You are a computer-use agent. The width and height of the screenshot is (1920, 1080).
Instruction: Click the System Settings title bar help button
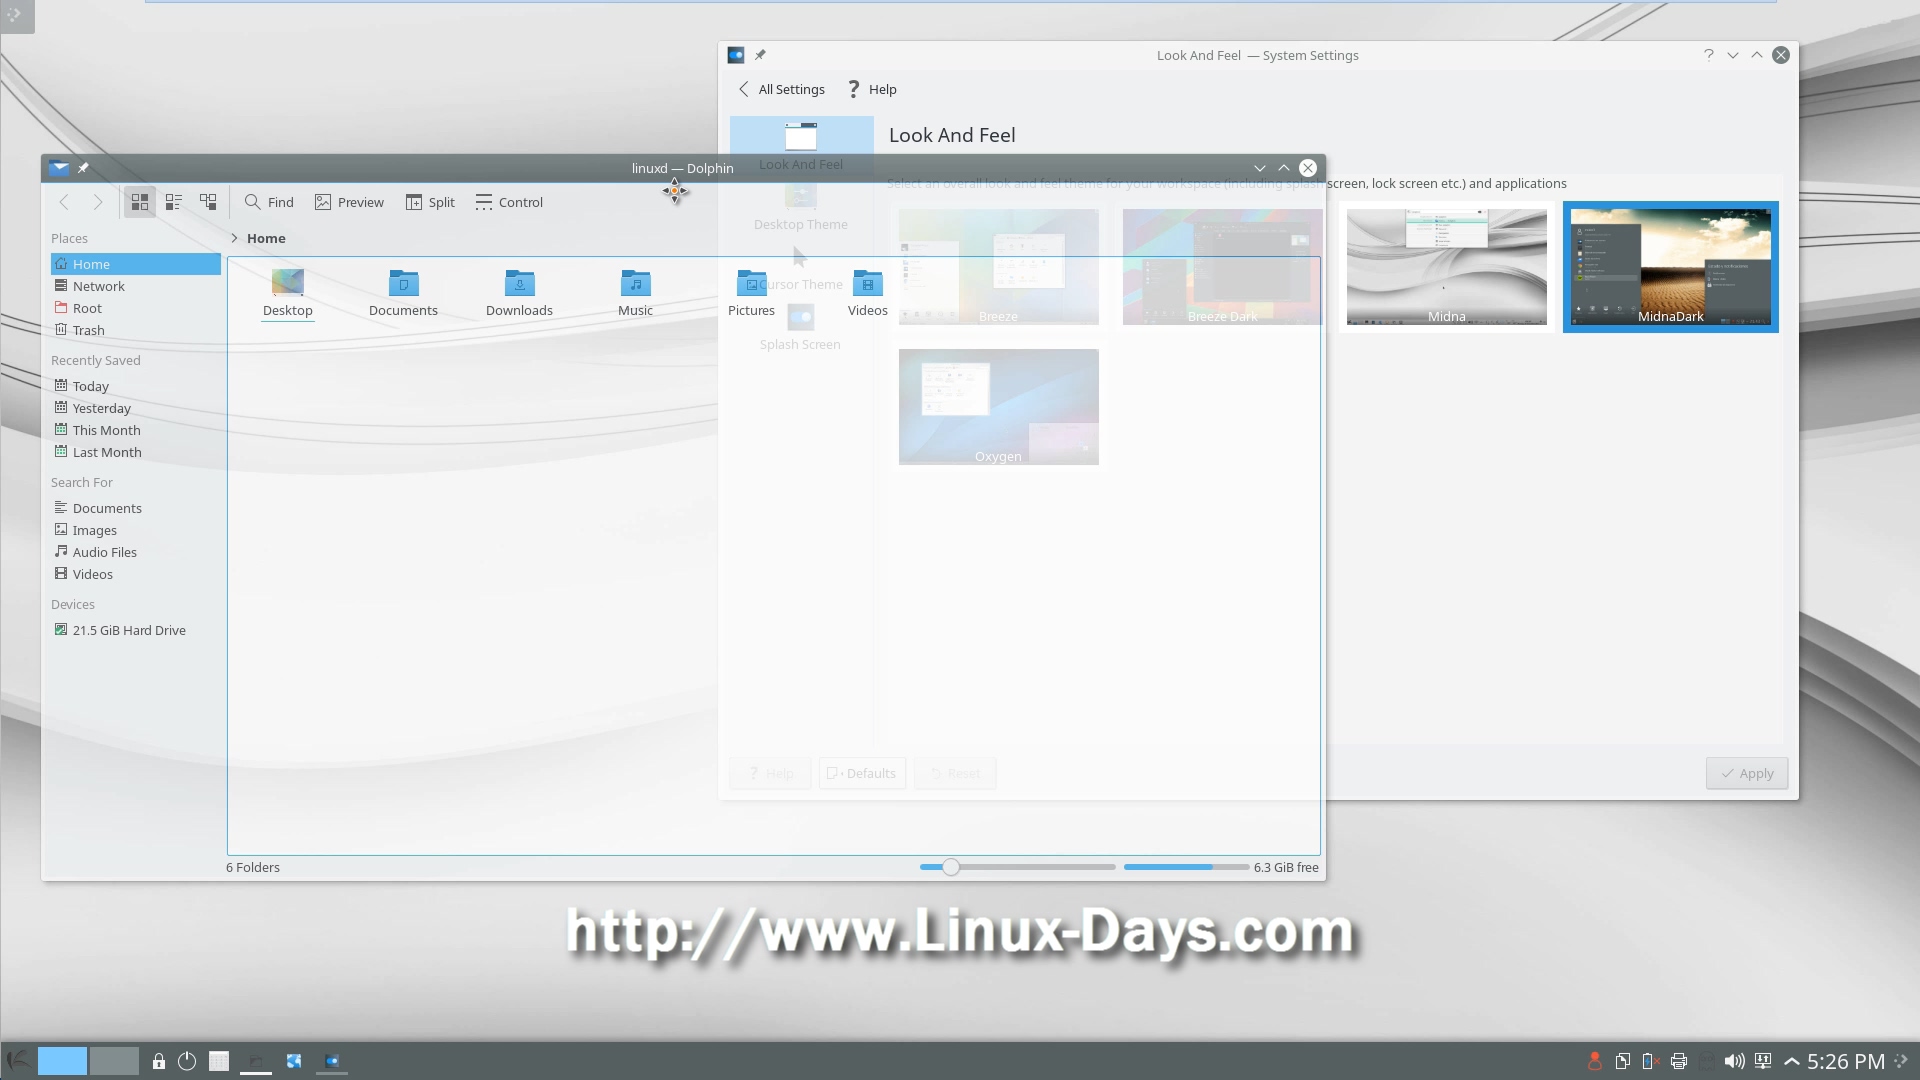coord(1709,55)
